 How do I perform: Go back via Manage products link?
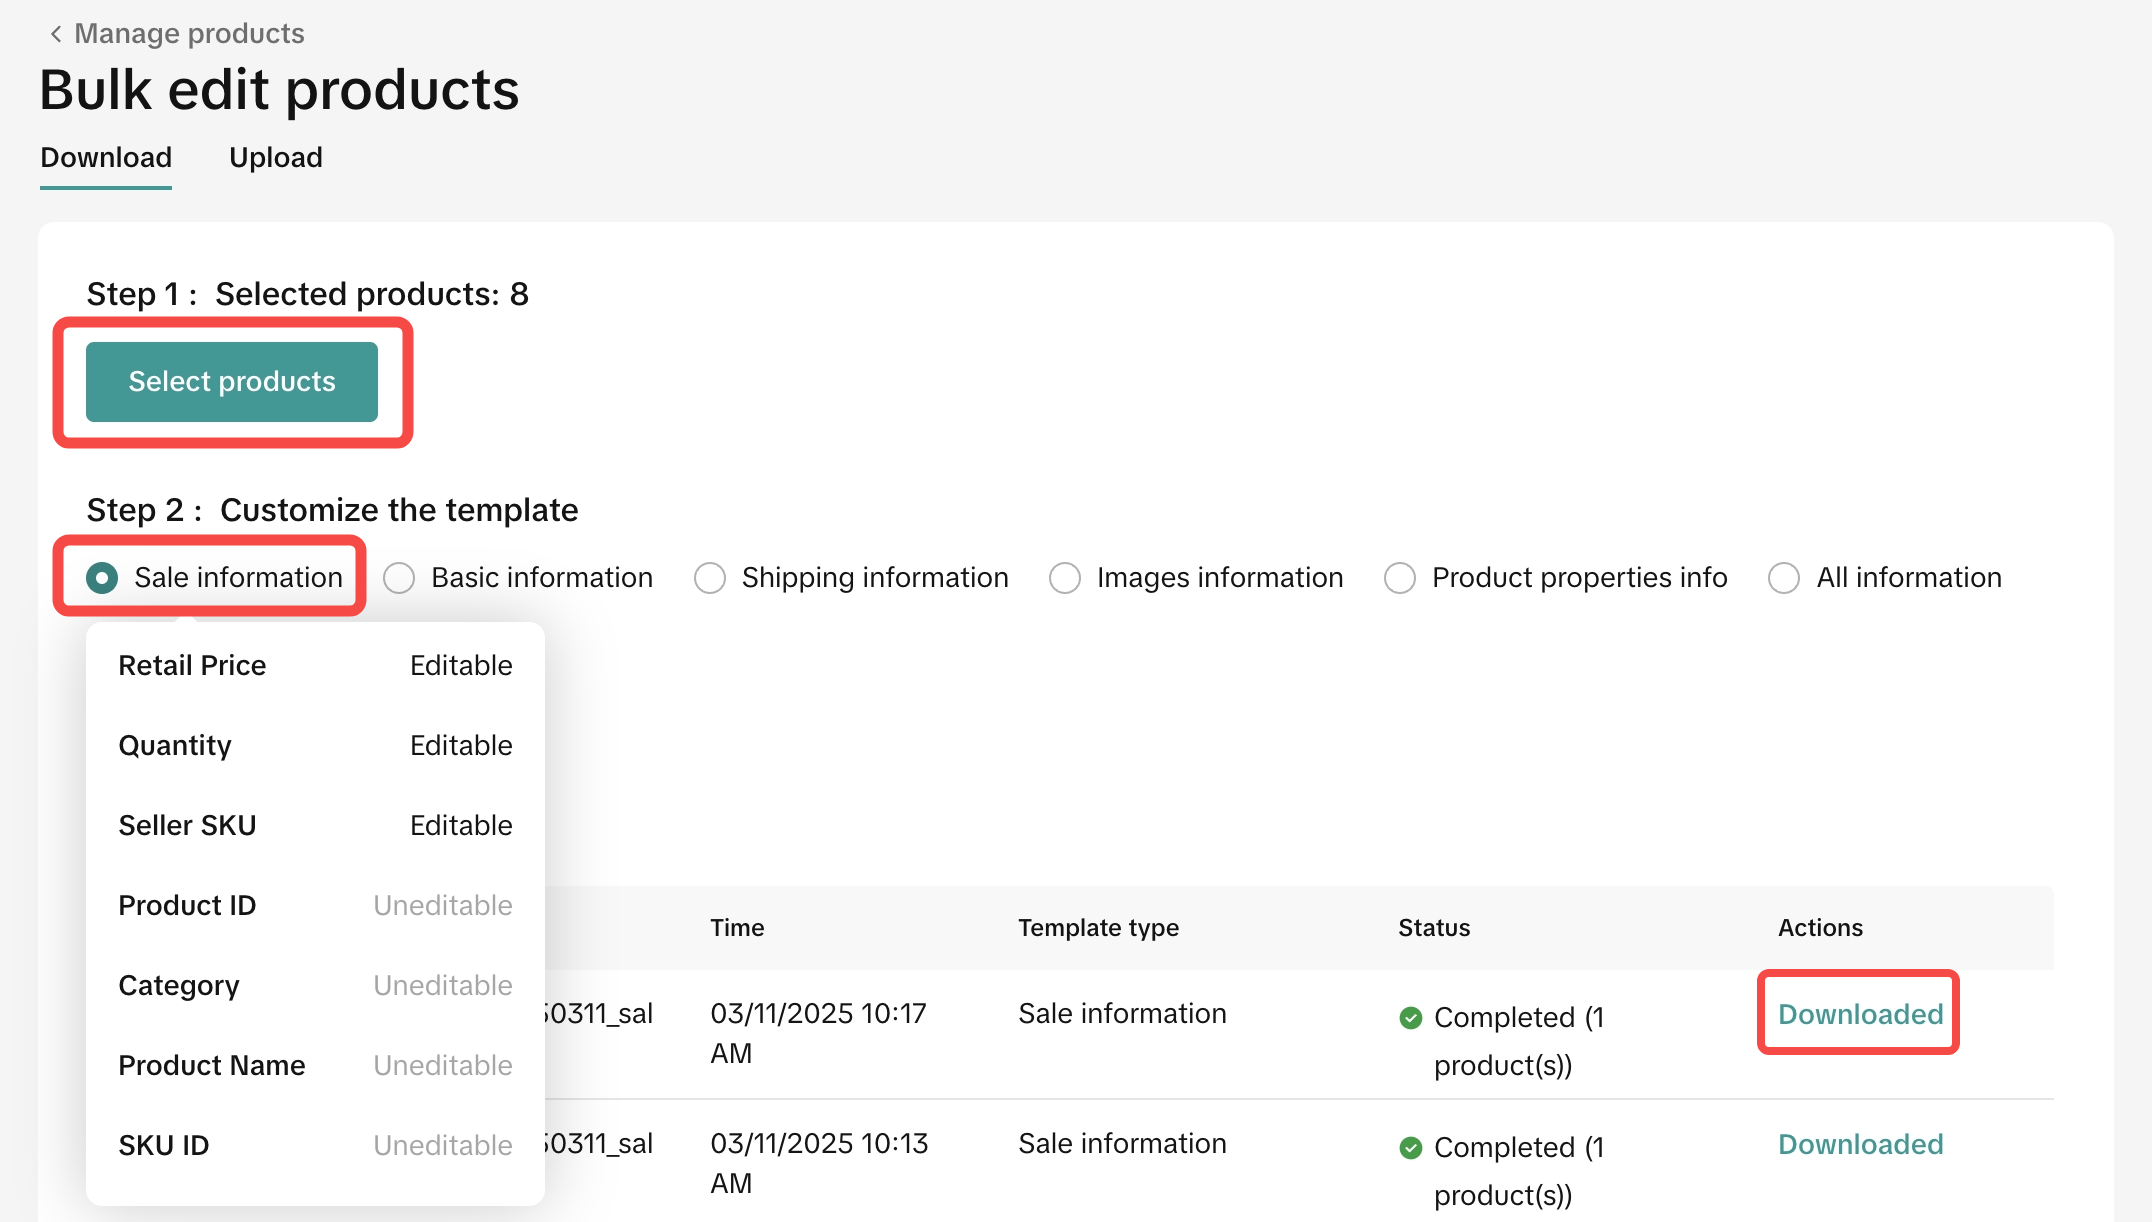click(189, 34)
